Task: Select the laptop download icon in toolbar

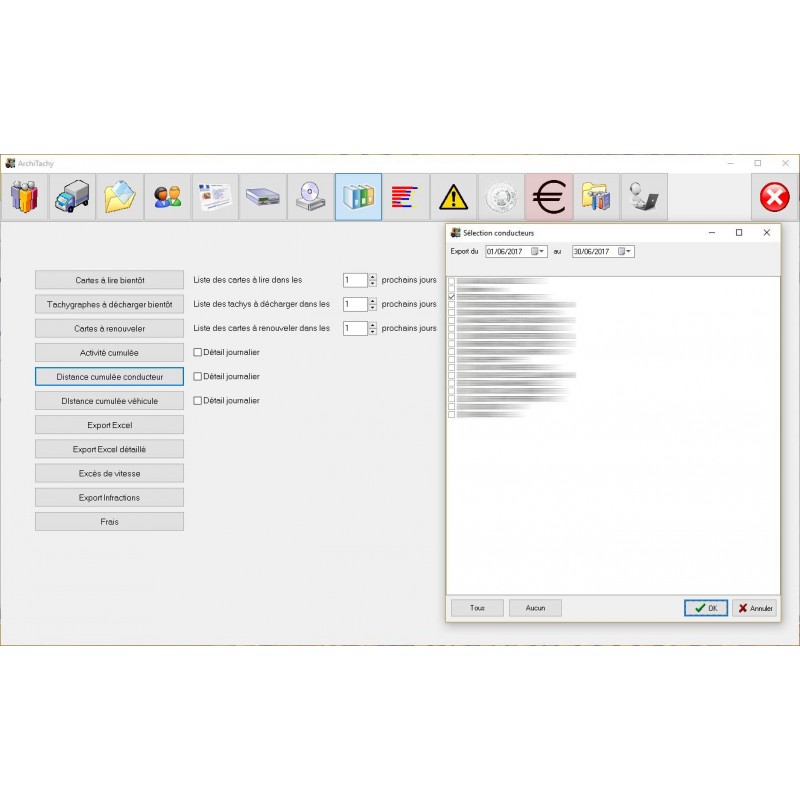Action: [x=643, y=197]
